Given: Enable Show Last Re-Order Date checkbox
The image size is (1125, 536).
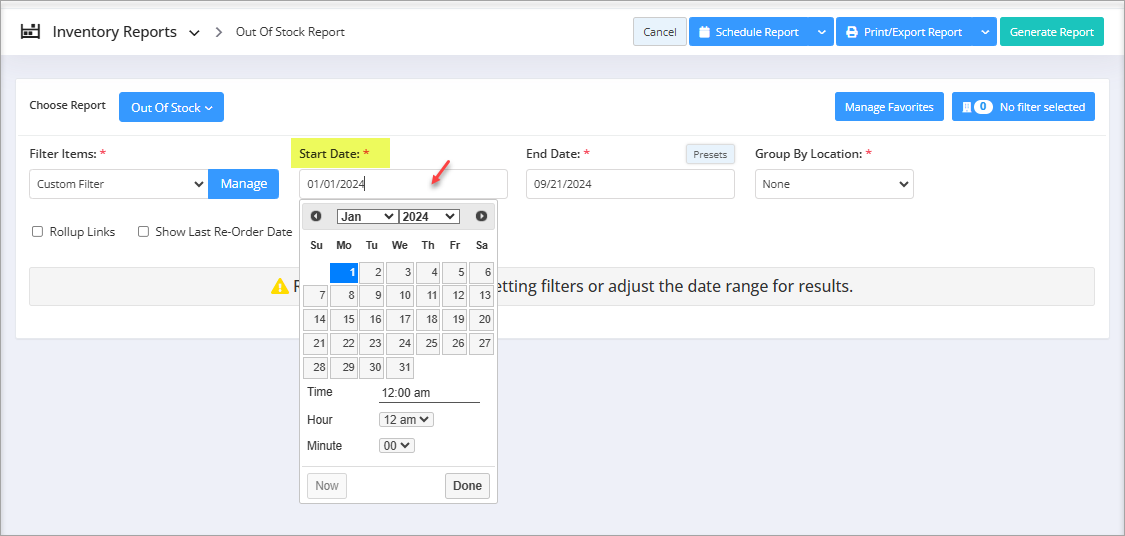Looking at the screenshot, I should [143, 232].
